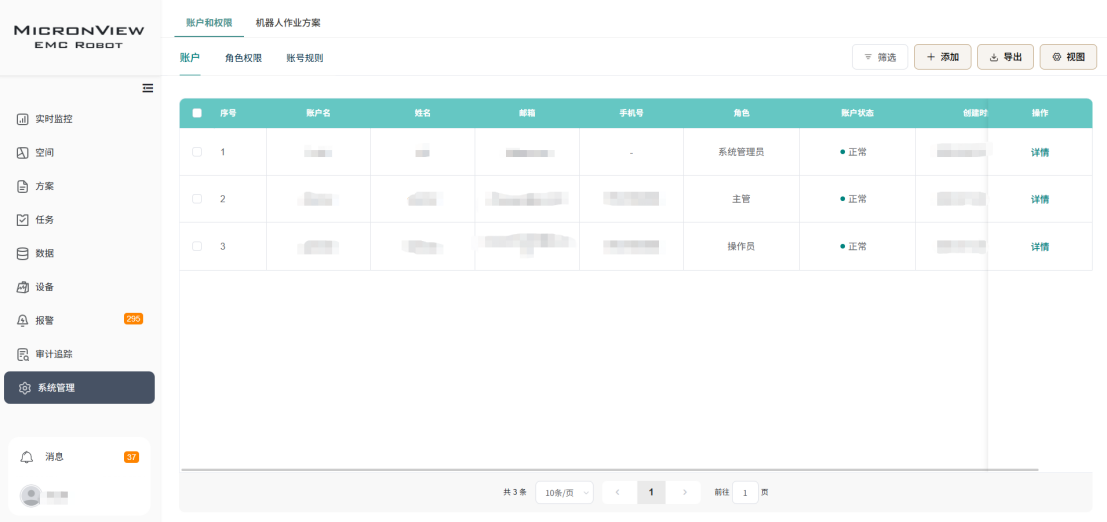Image resolution: width=1107 pixels, height=522 pixels.
Task: Toggle the select-all checkbox in table header
Action: (x=197, y=113)
